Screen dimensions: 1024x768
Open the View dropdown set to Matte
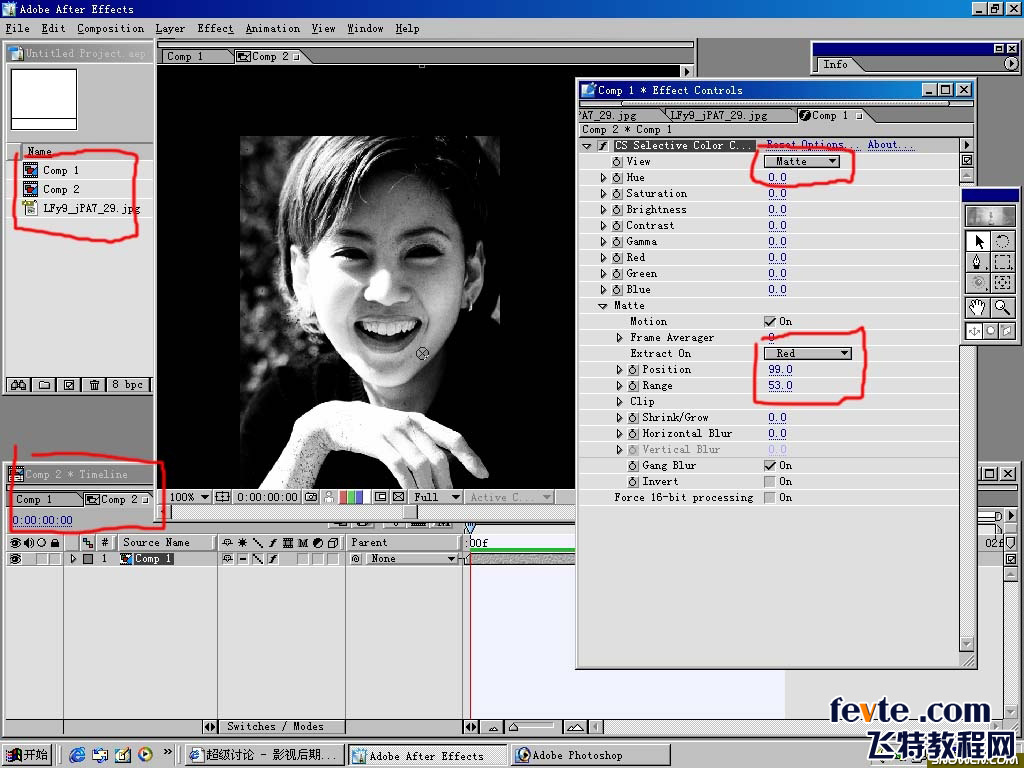[x=802, y=161]
